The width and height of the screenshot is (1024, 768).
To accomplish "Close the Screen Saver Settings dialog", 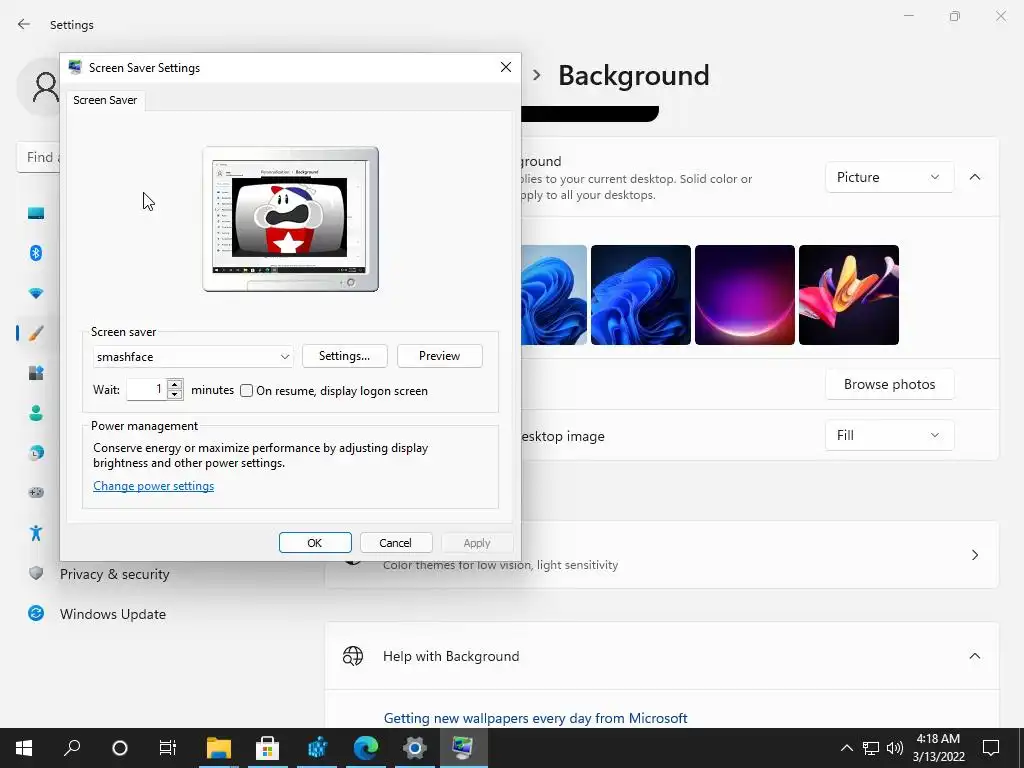I will tap(505, 67).
